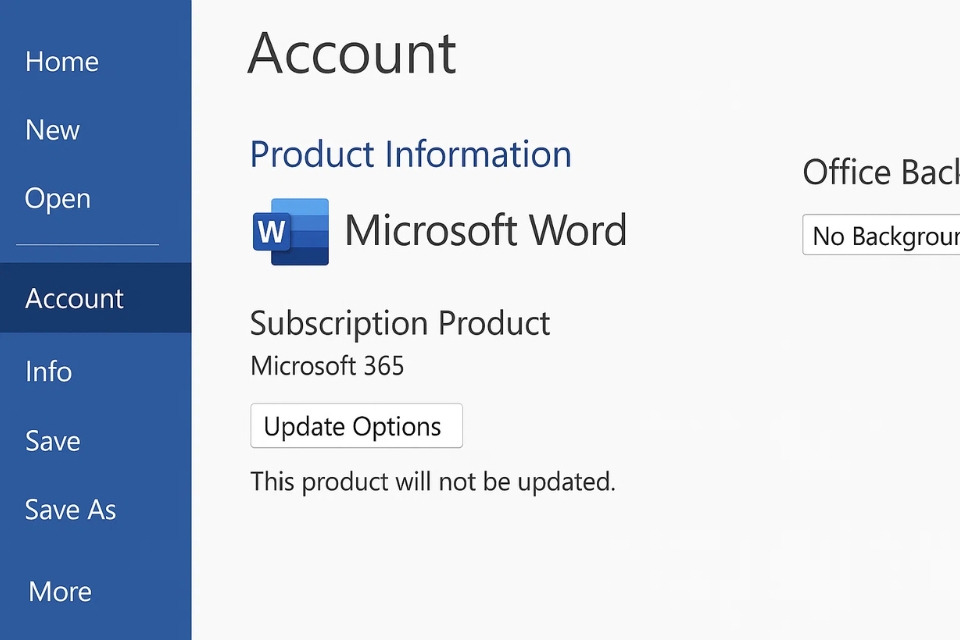960x640 pixels.
Task: Click the Microsoft Word product name text
Action: click(485, 231)
